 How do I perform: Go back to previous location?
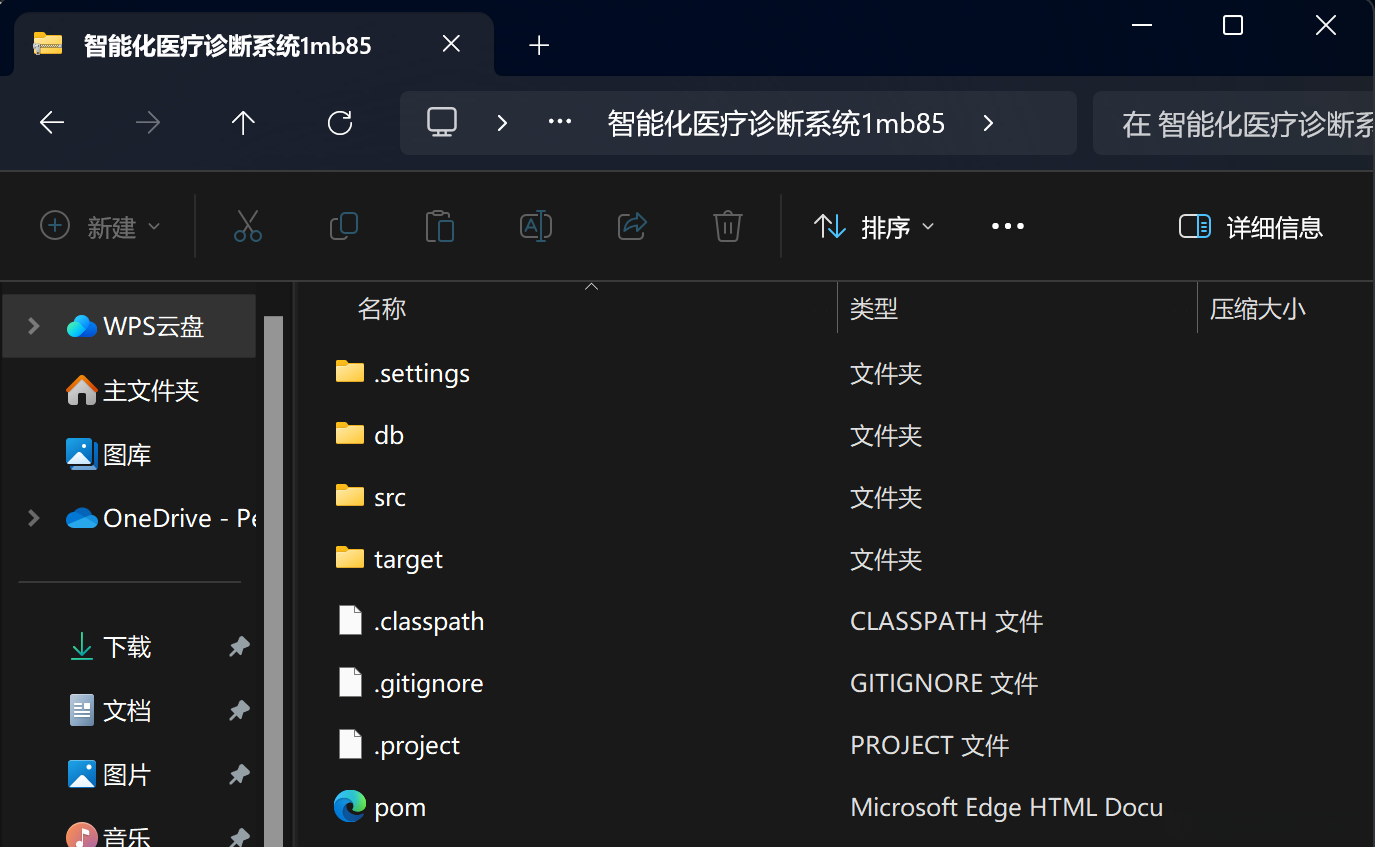click(x=52, y=123)
